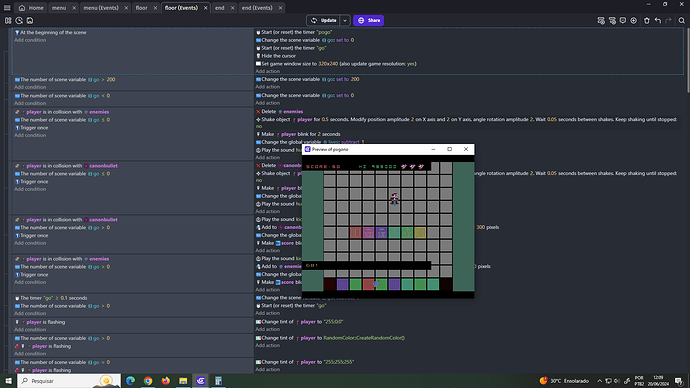The height and width of the screenshot is (388, 690).
Task: Click the Share button
Action: pyautogui.click(x=368, y=20)
